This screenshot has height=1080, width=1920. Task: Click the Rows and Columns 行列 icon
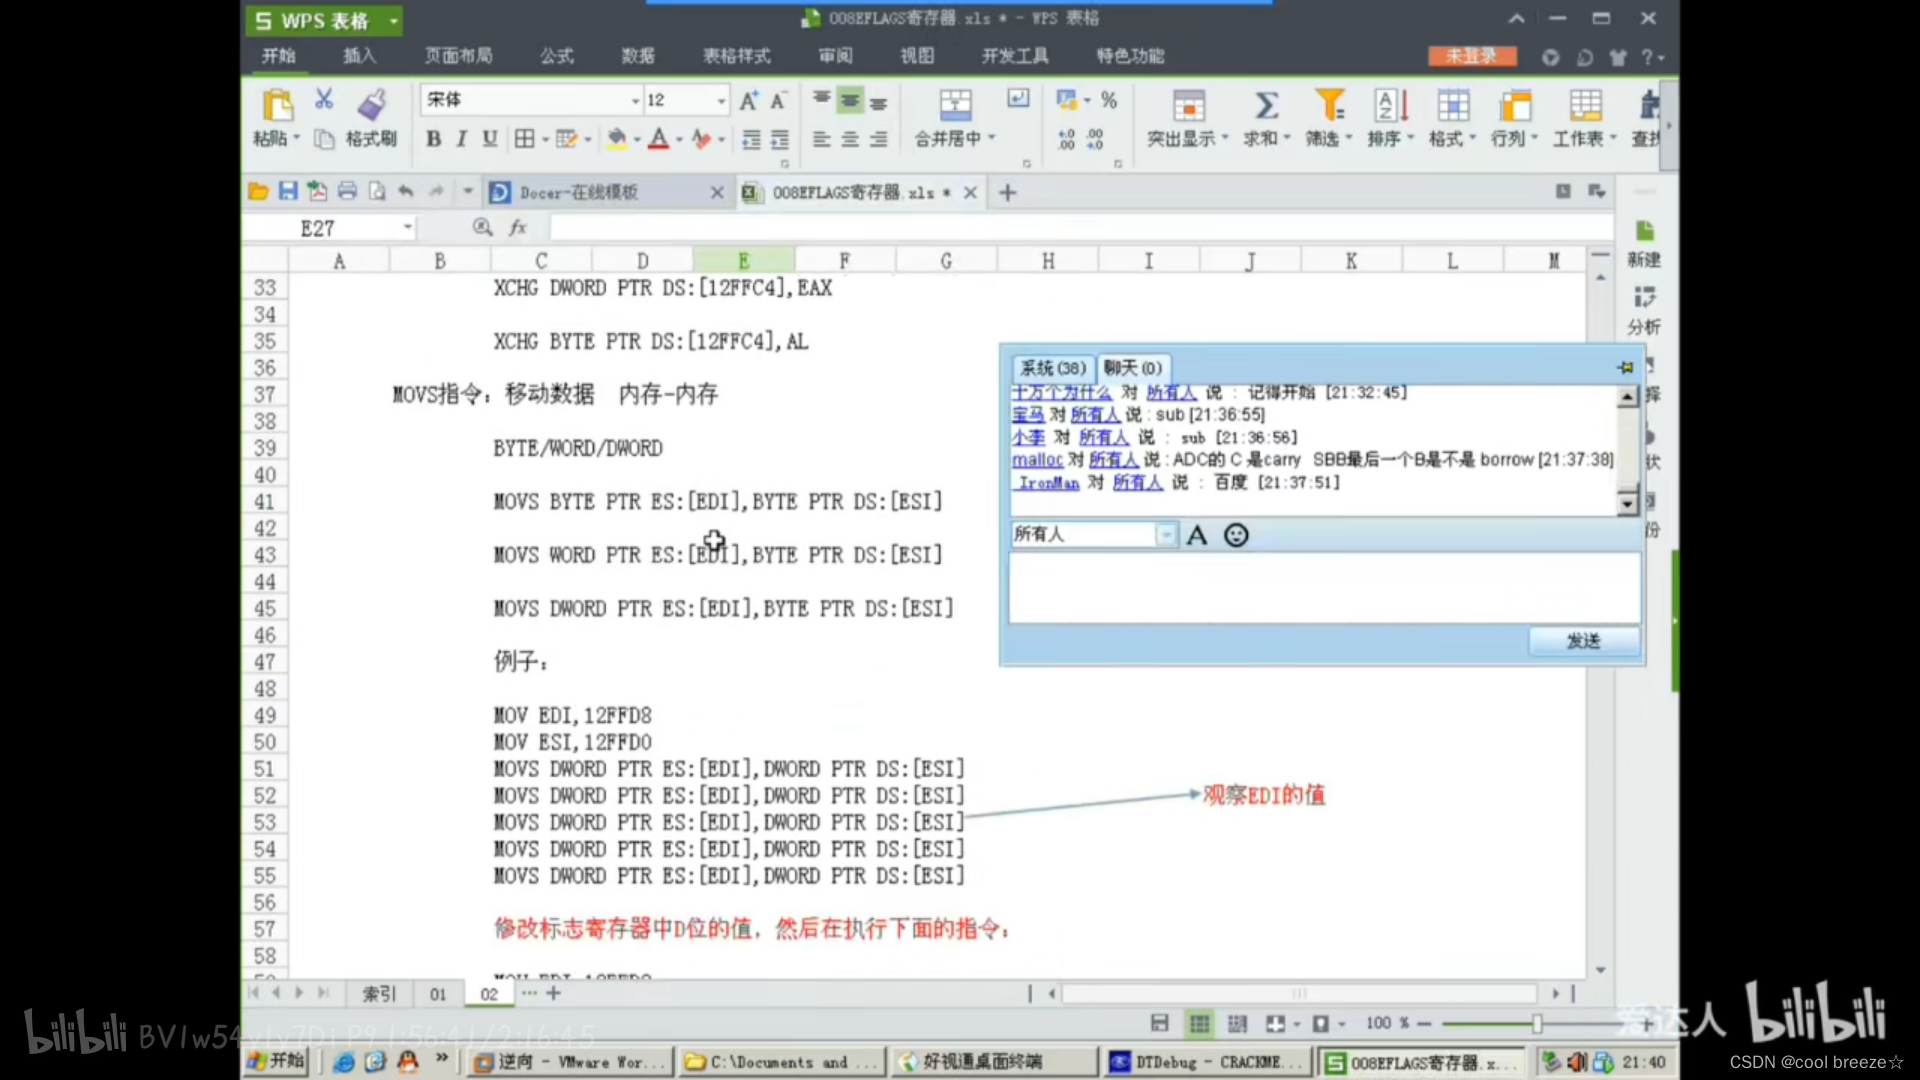point(1514,105)
